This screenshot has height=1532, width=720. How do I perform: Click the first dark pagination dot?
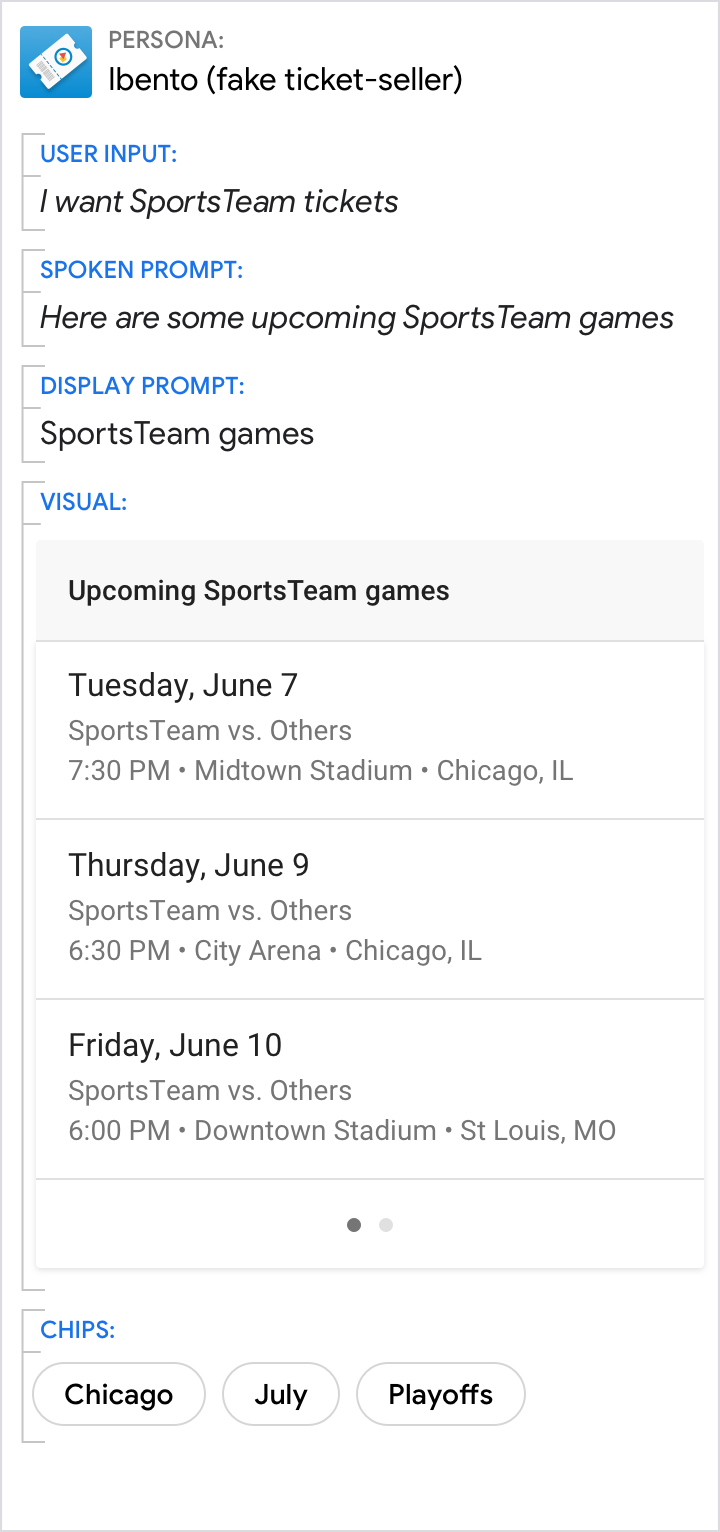point(354,1225)
